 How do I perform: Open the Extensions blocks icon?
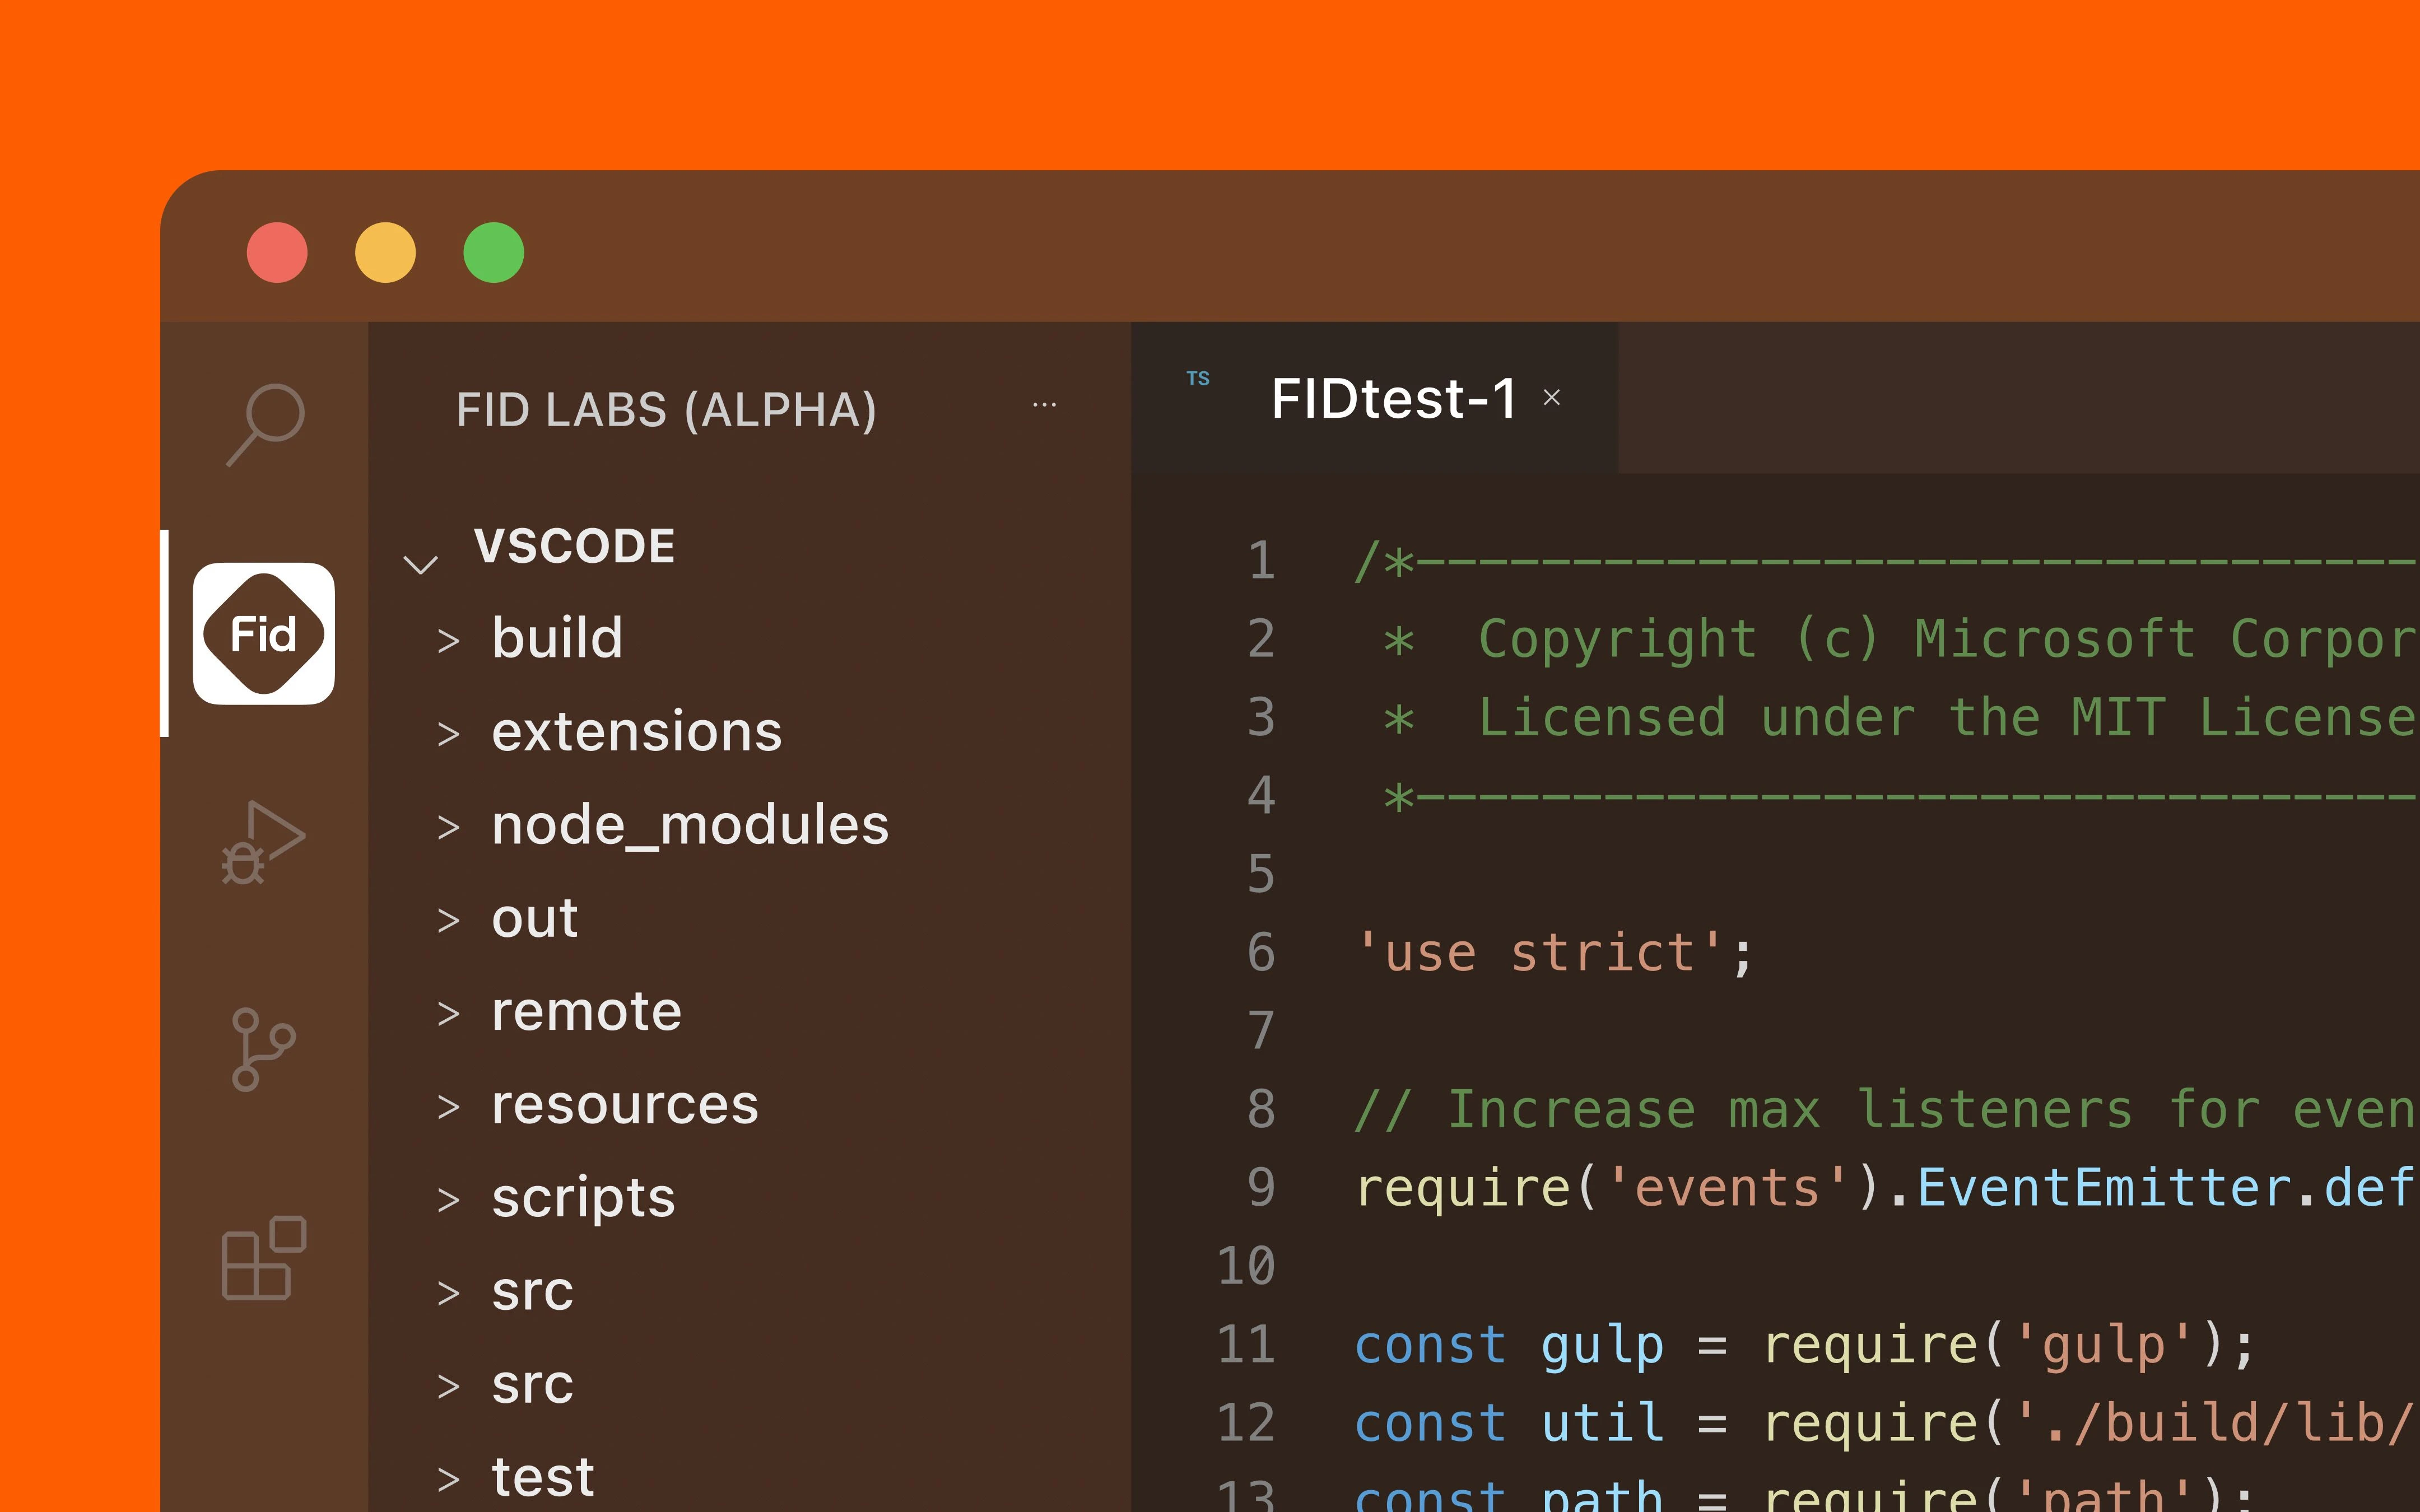point(264,1258)
